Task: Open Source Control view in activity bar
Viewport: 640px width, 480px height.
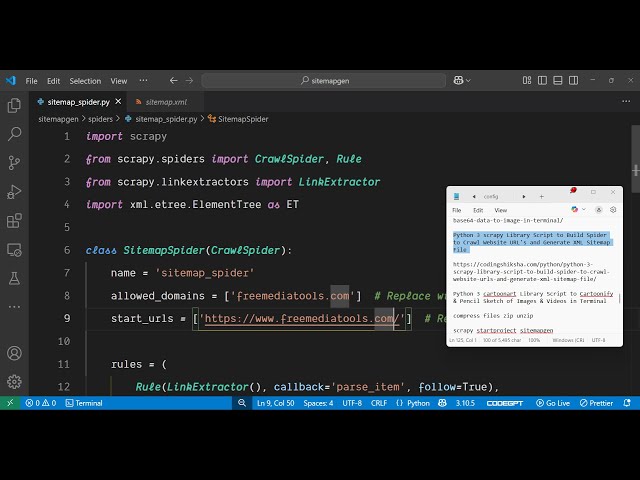Action: tap(14, 162)
